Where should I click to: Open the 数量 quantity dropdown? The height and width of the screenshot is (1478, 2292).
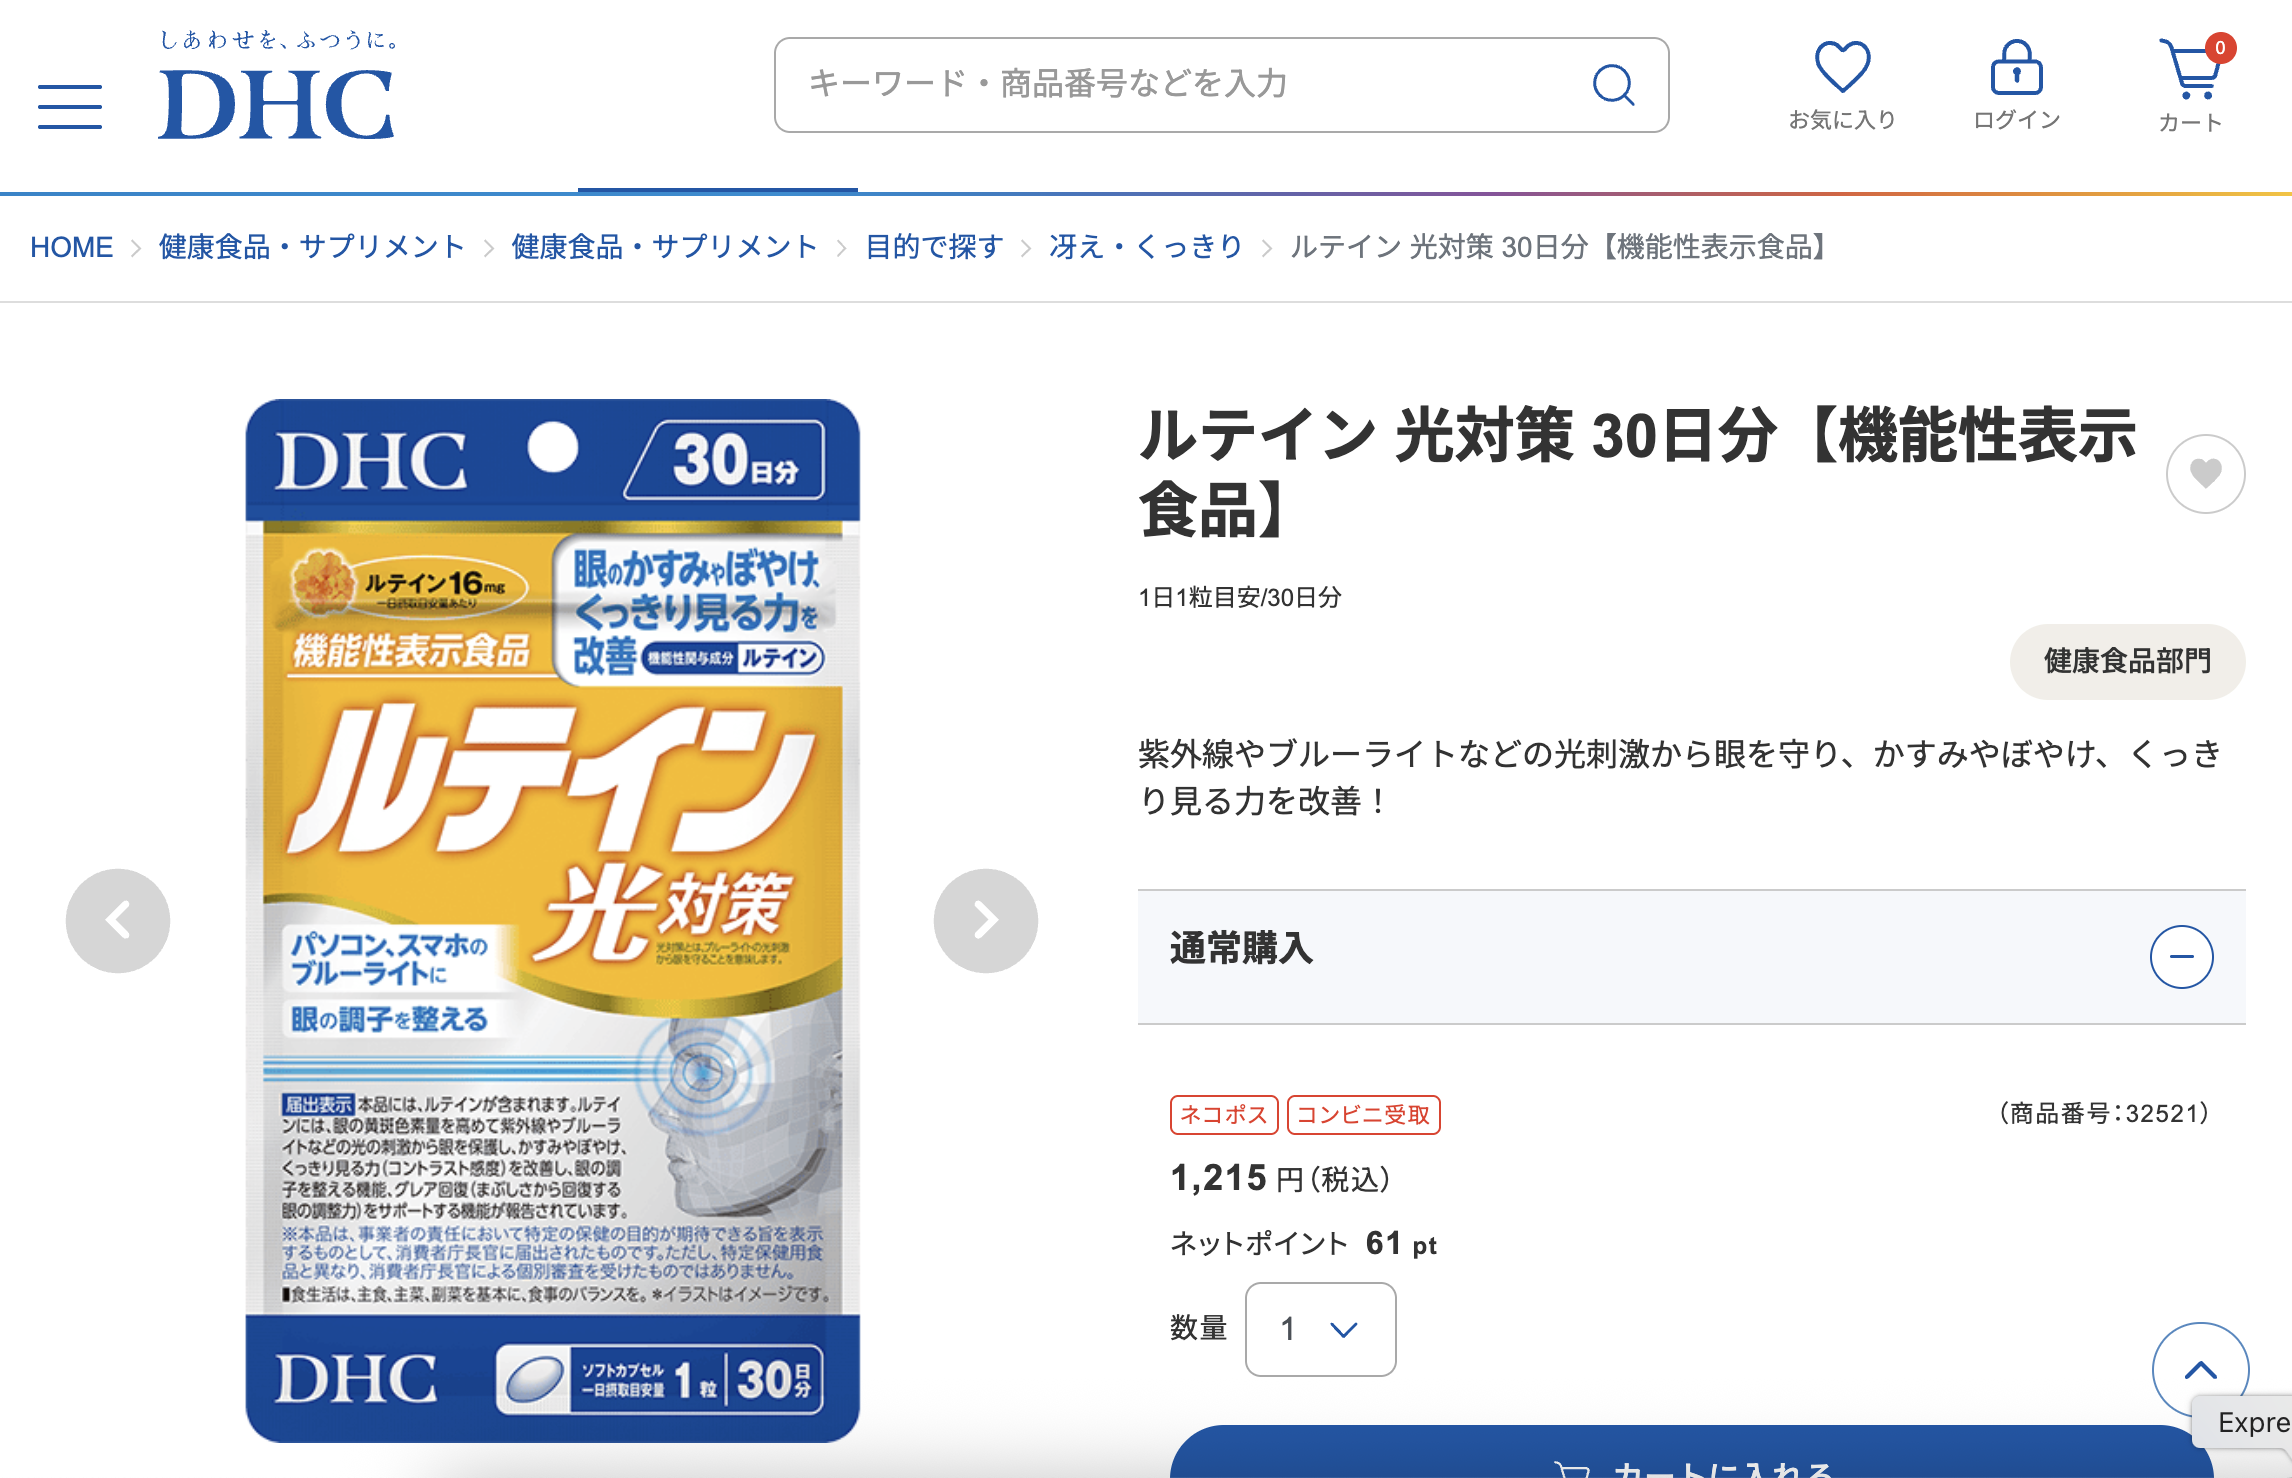pos(1320,1329)
